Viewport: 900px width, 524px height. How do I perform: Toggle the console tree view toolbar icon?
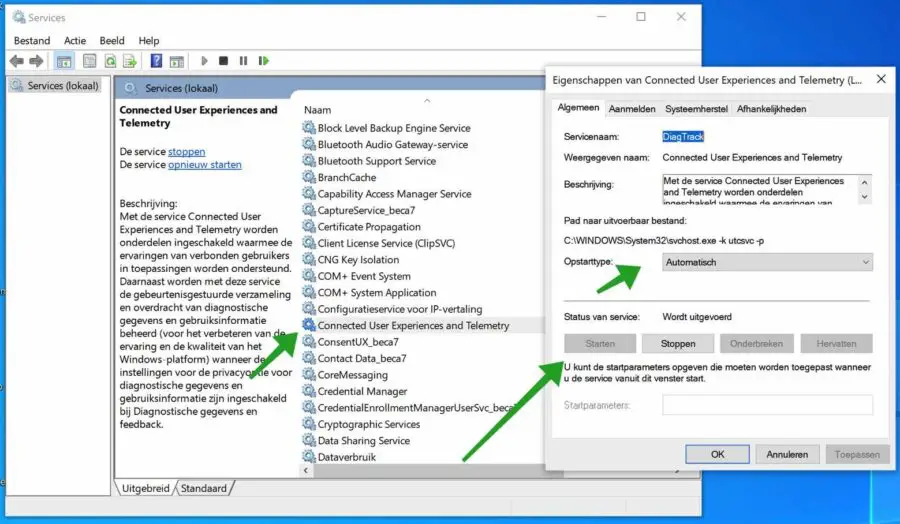(x=64, y=61)
